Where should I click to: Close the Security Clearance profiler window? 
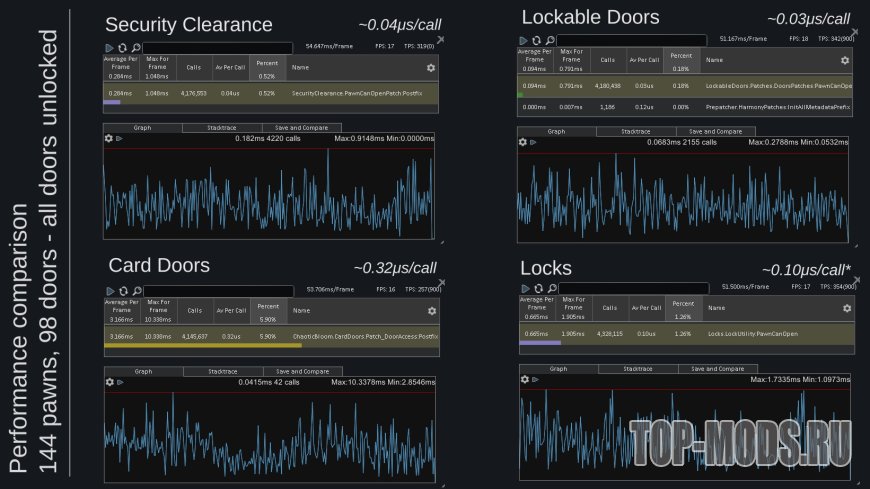pos(440,40)
